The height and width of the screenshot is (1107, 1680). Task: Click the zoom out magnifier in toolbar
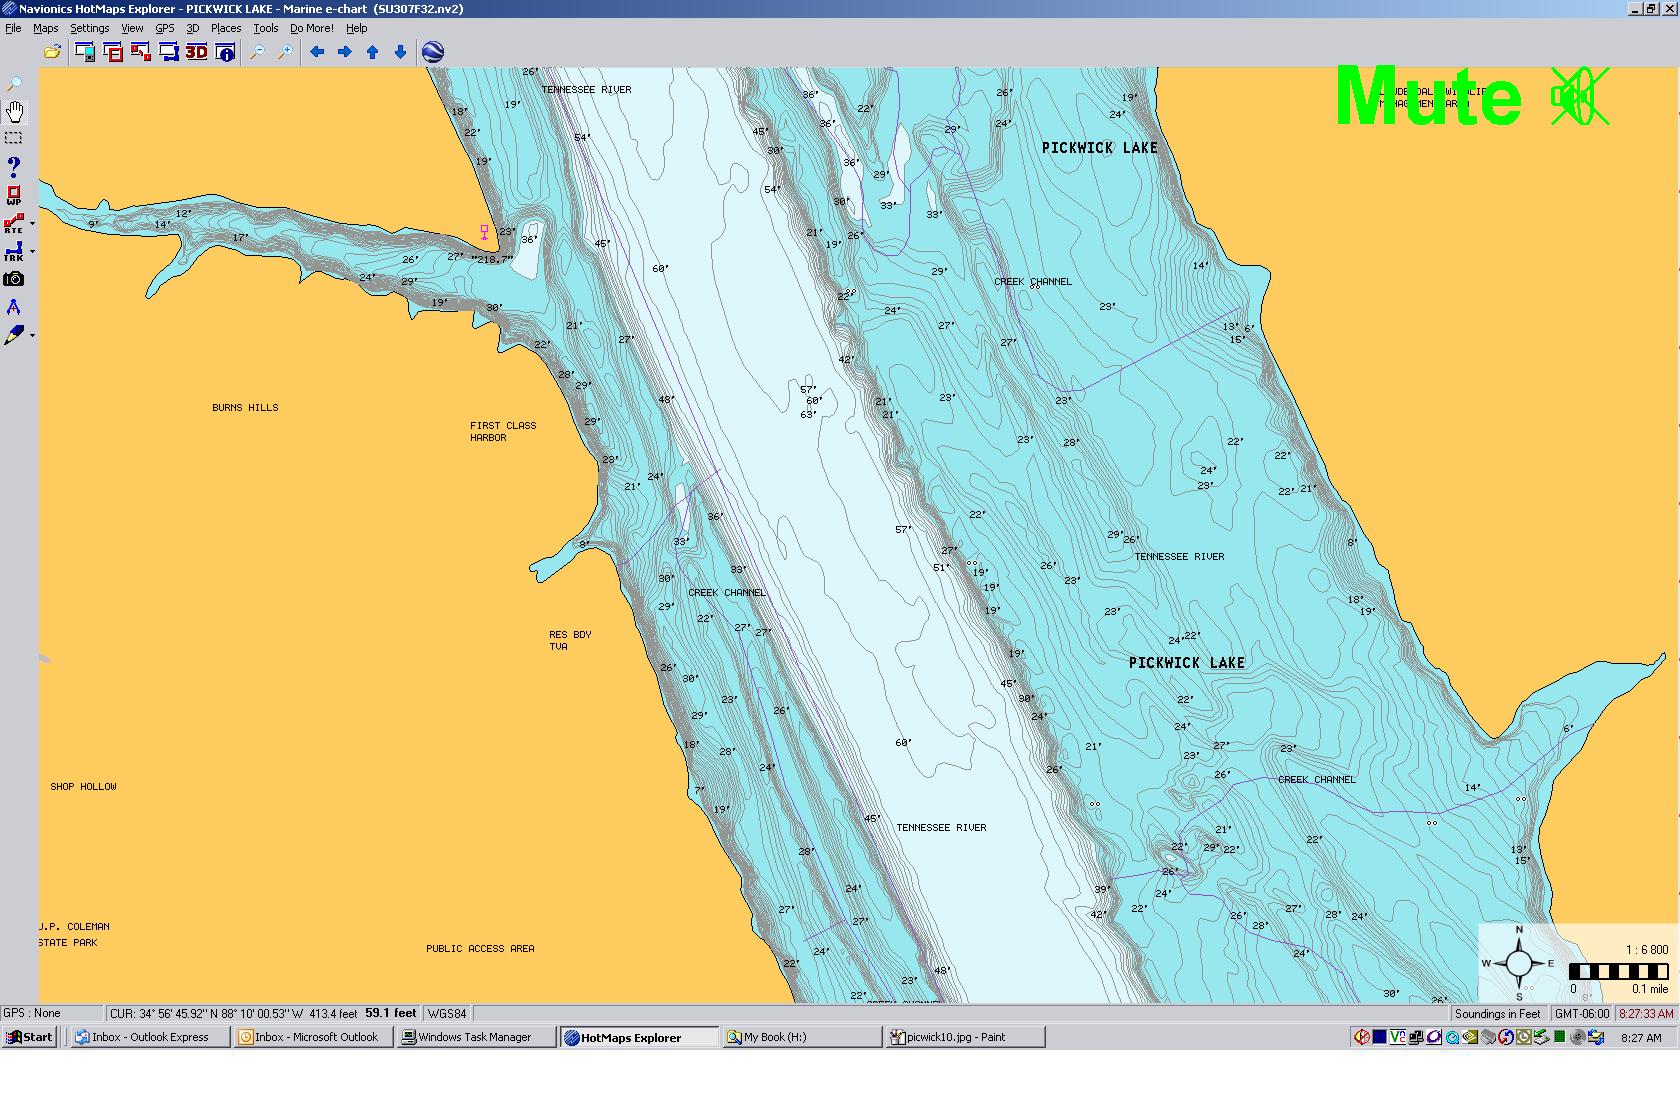tap(257, 52)
